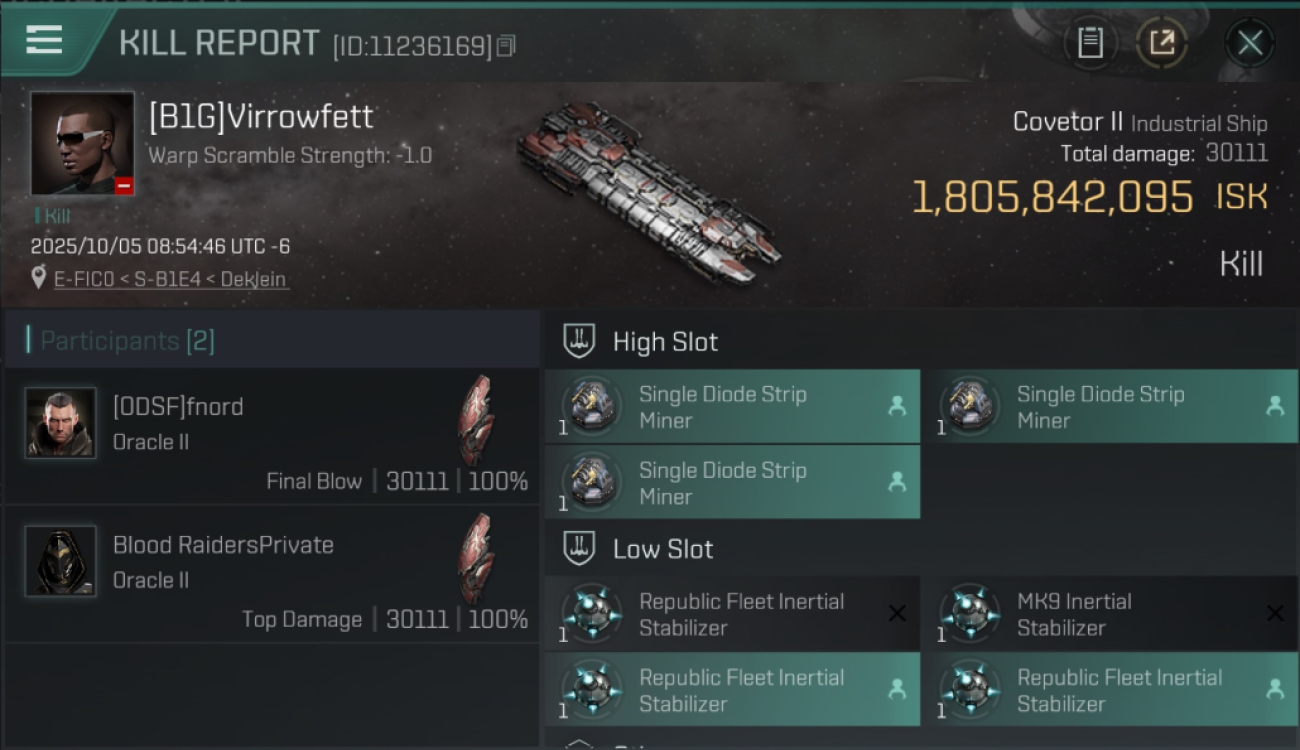Open the hamburger menu

coord(44,40)
